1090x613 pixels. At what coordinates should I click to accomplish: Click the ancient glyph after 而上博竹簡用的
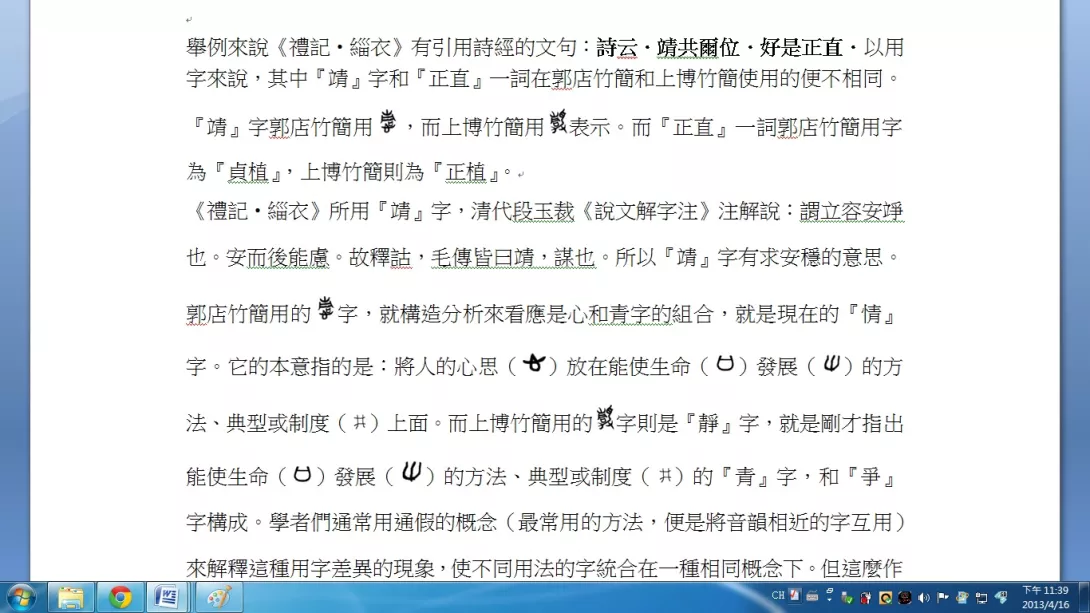tap(605, 417)
